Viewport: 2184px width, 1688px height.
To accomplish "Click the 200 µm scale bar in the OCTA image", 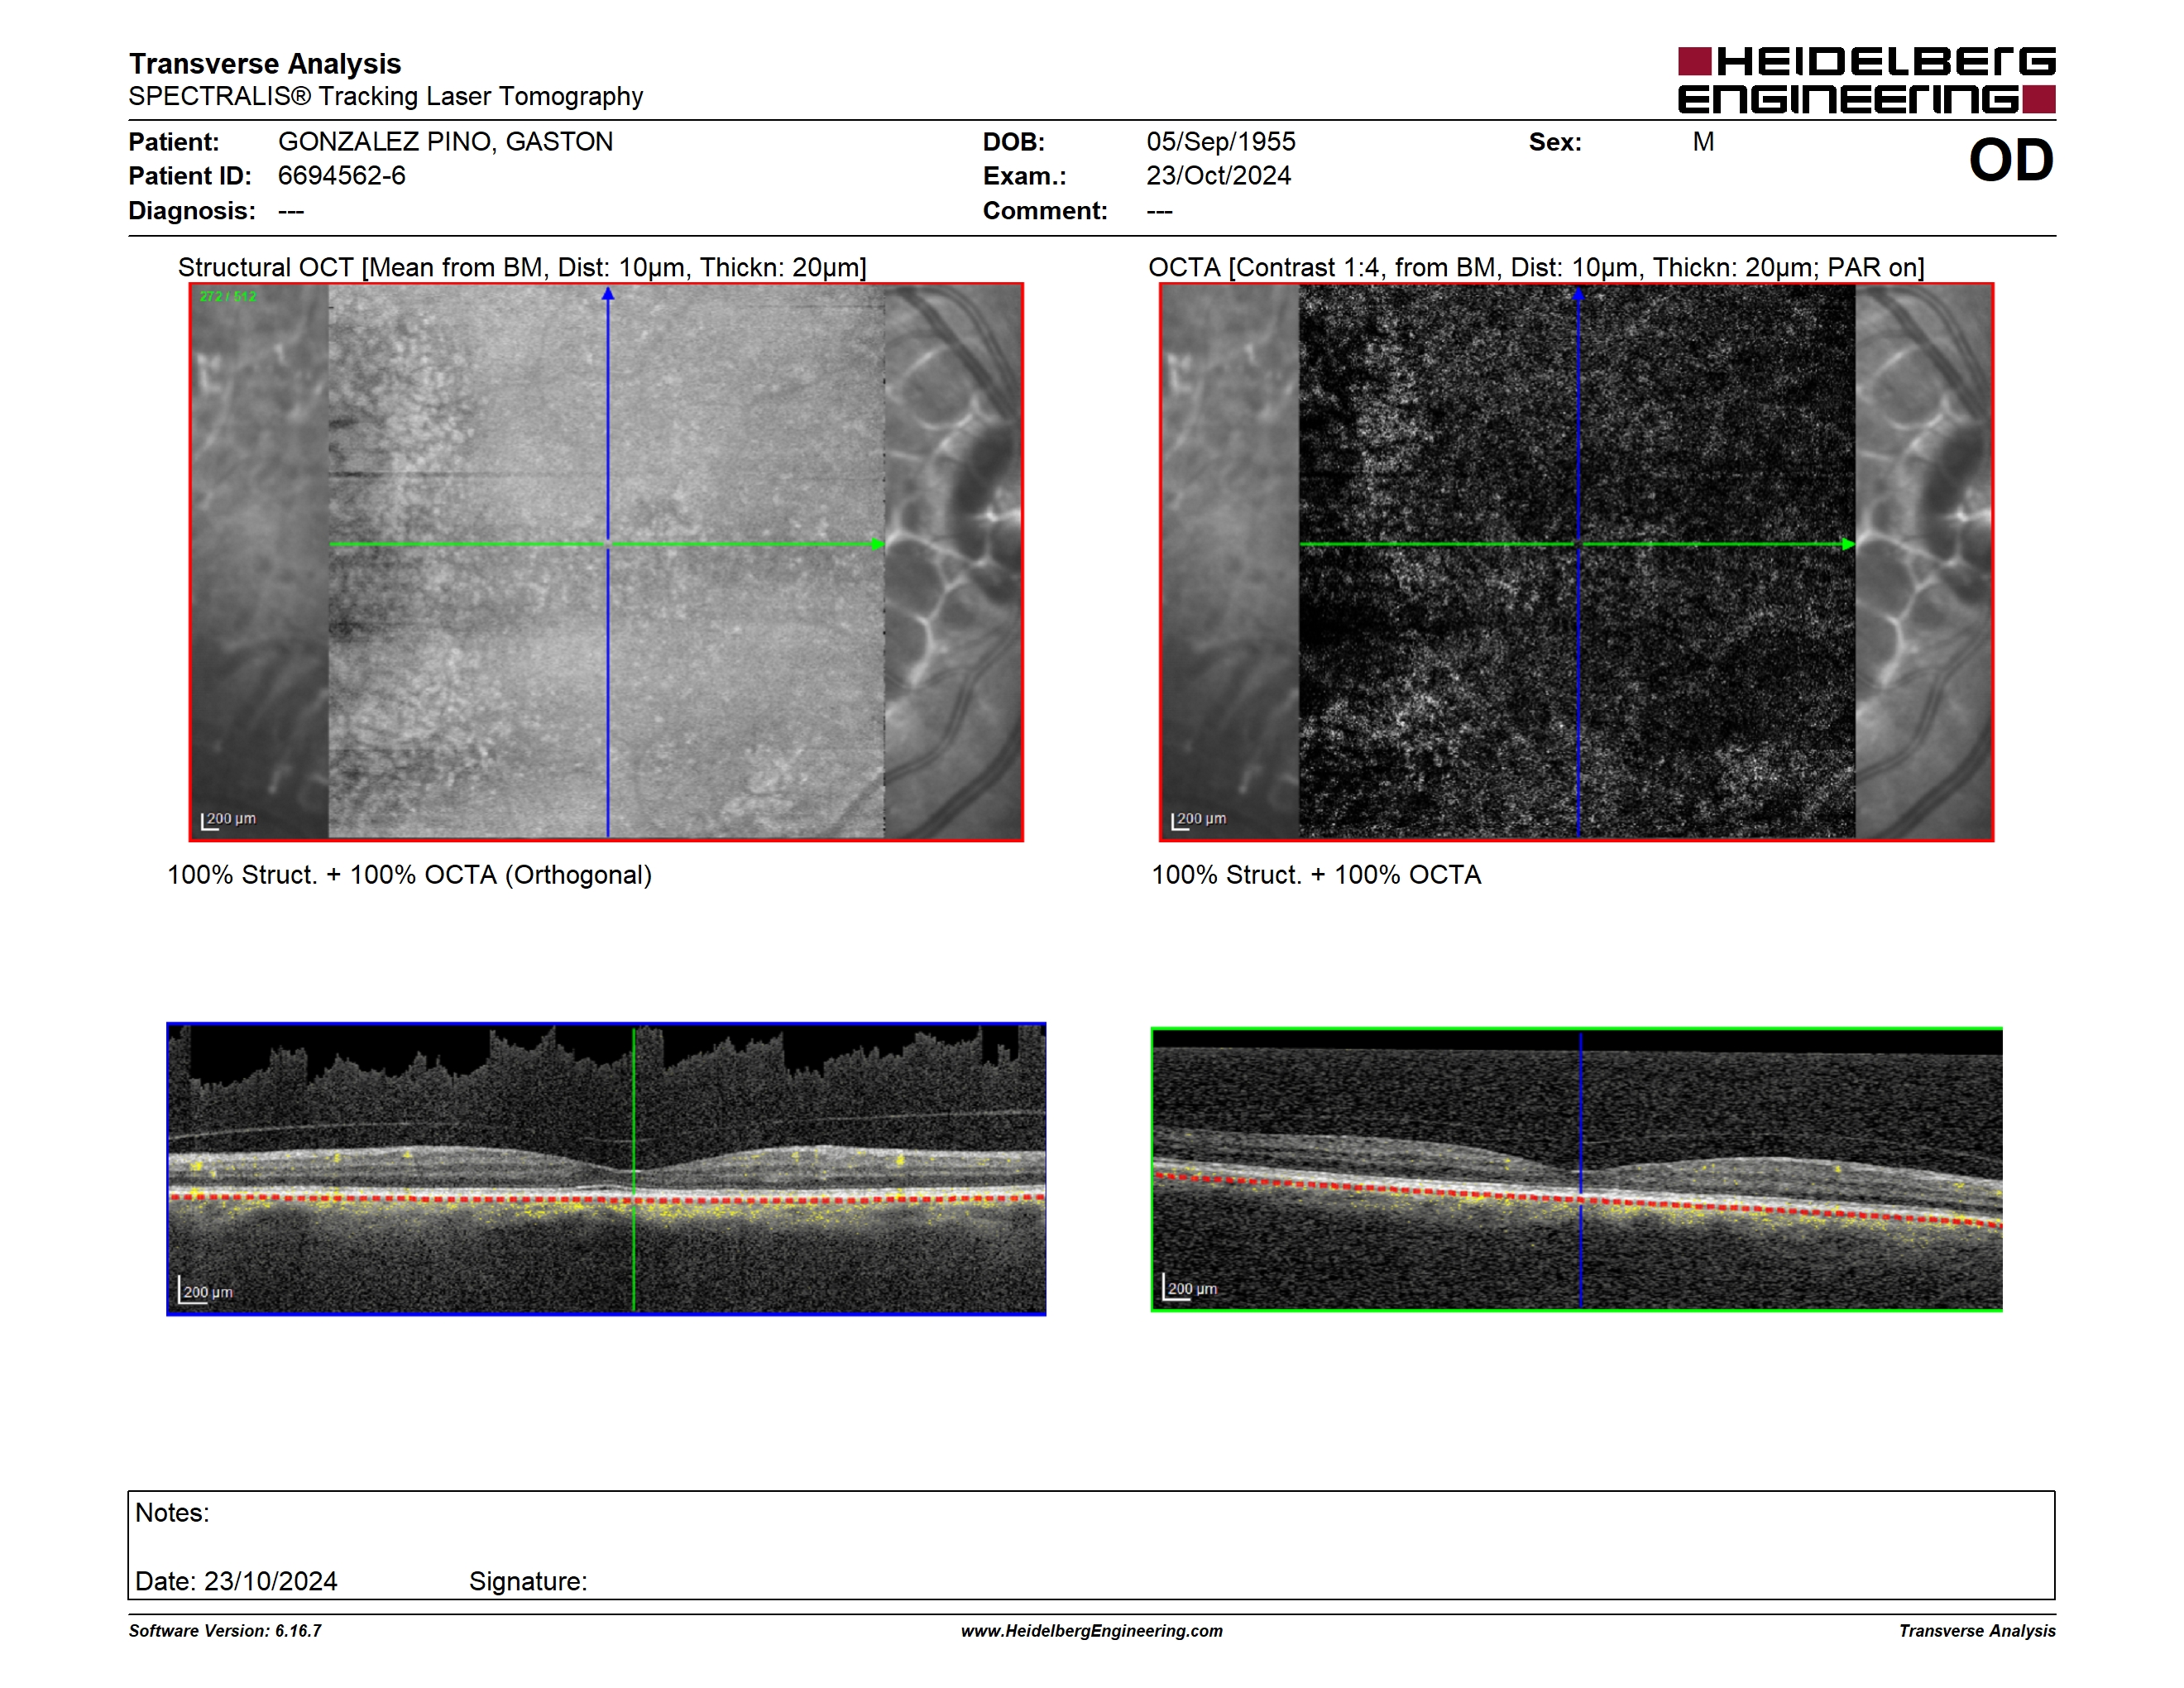I will pyautogui.click(x=1198, y=820).
